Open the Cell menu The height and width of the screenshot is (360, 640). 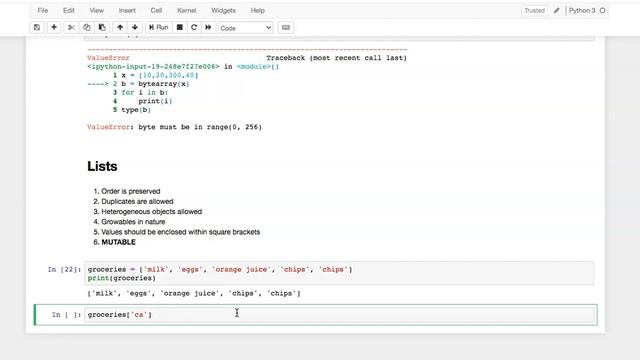[x=156, y=11]
